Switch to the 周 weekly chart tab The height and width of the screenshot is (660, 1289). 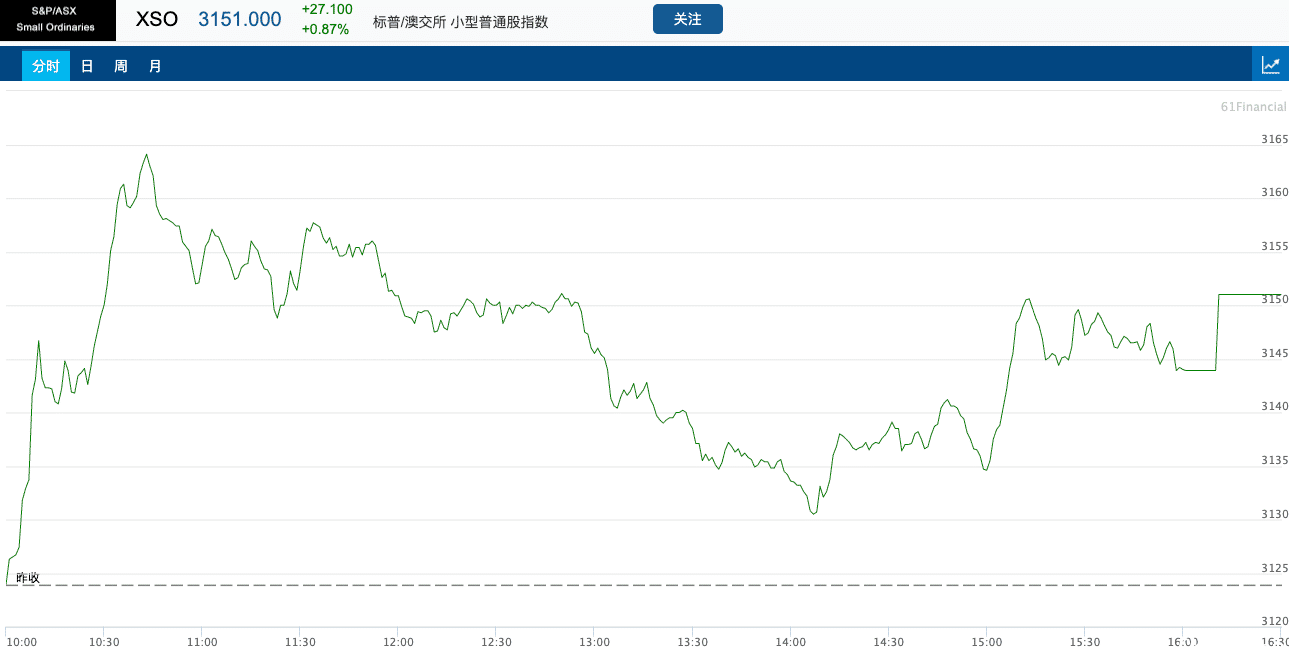tap(121, 66)
